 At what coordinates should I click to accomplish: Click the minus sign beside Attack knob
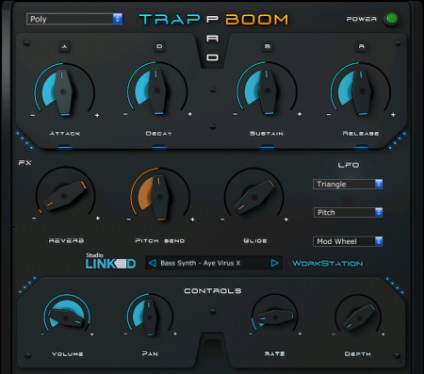(x=33, y=115)
